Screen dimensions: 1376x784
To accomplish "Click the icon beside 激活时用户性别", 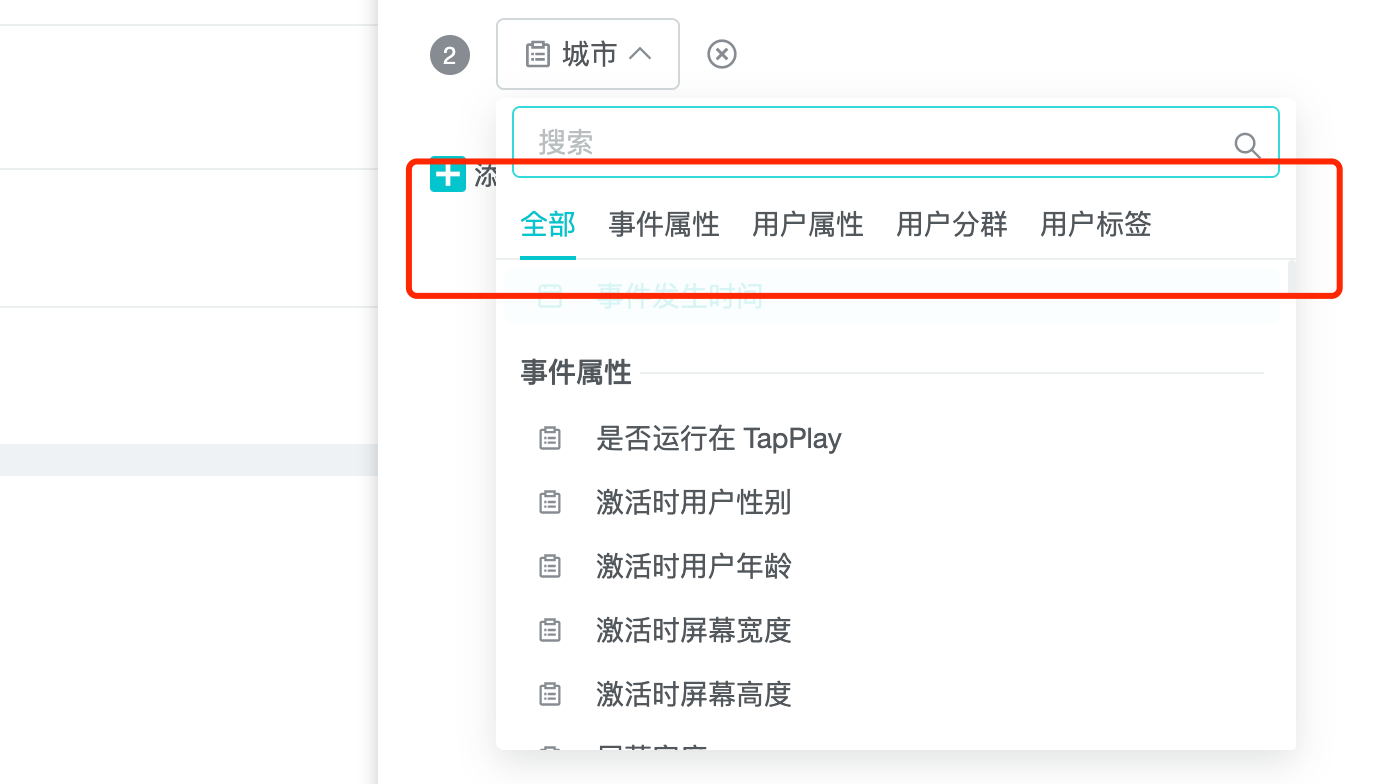I will coord(550,502).
